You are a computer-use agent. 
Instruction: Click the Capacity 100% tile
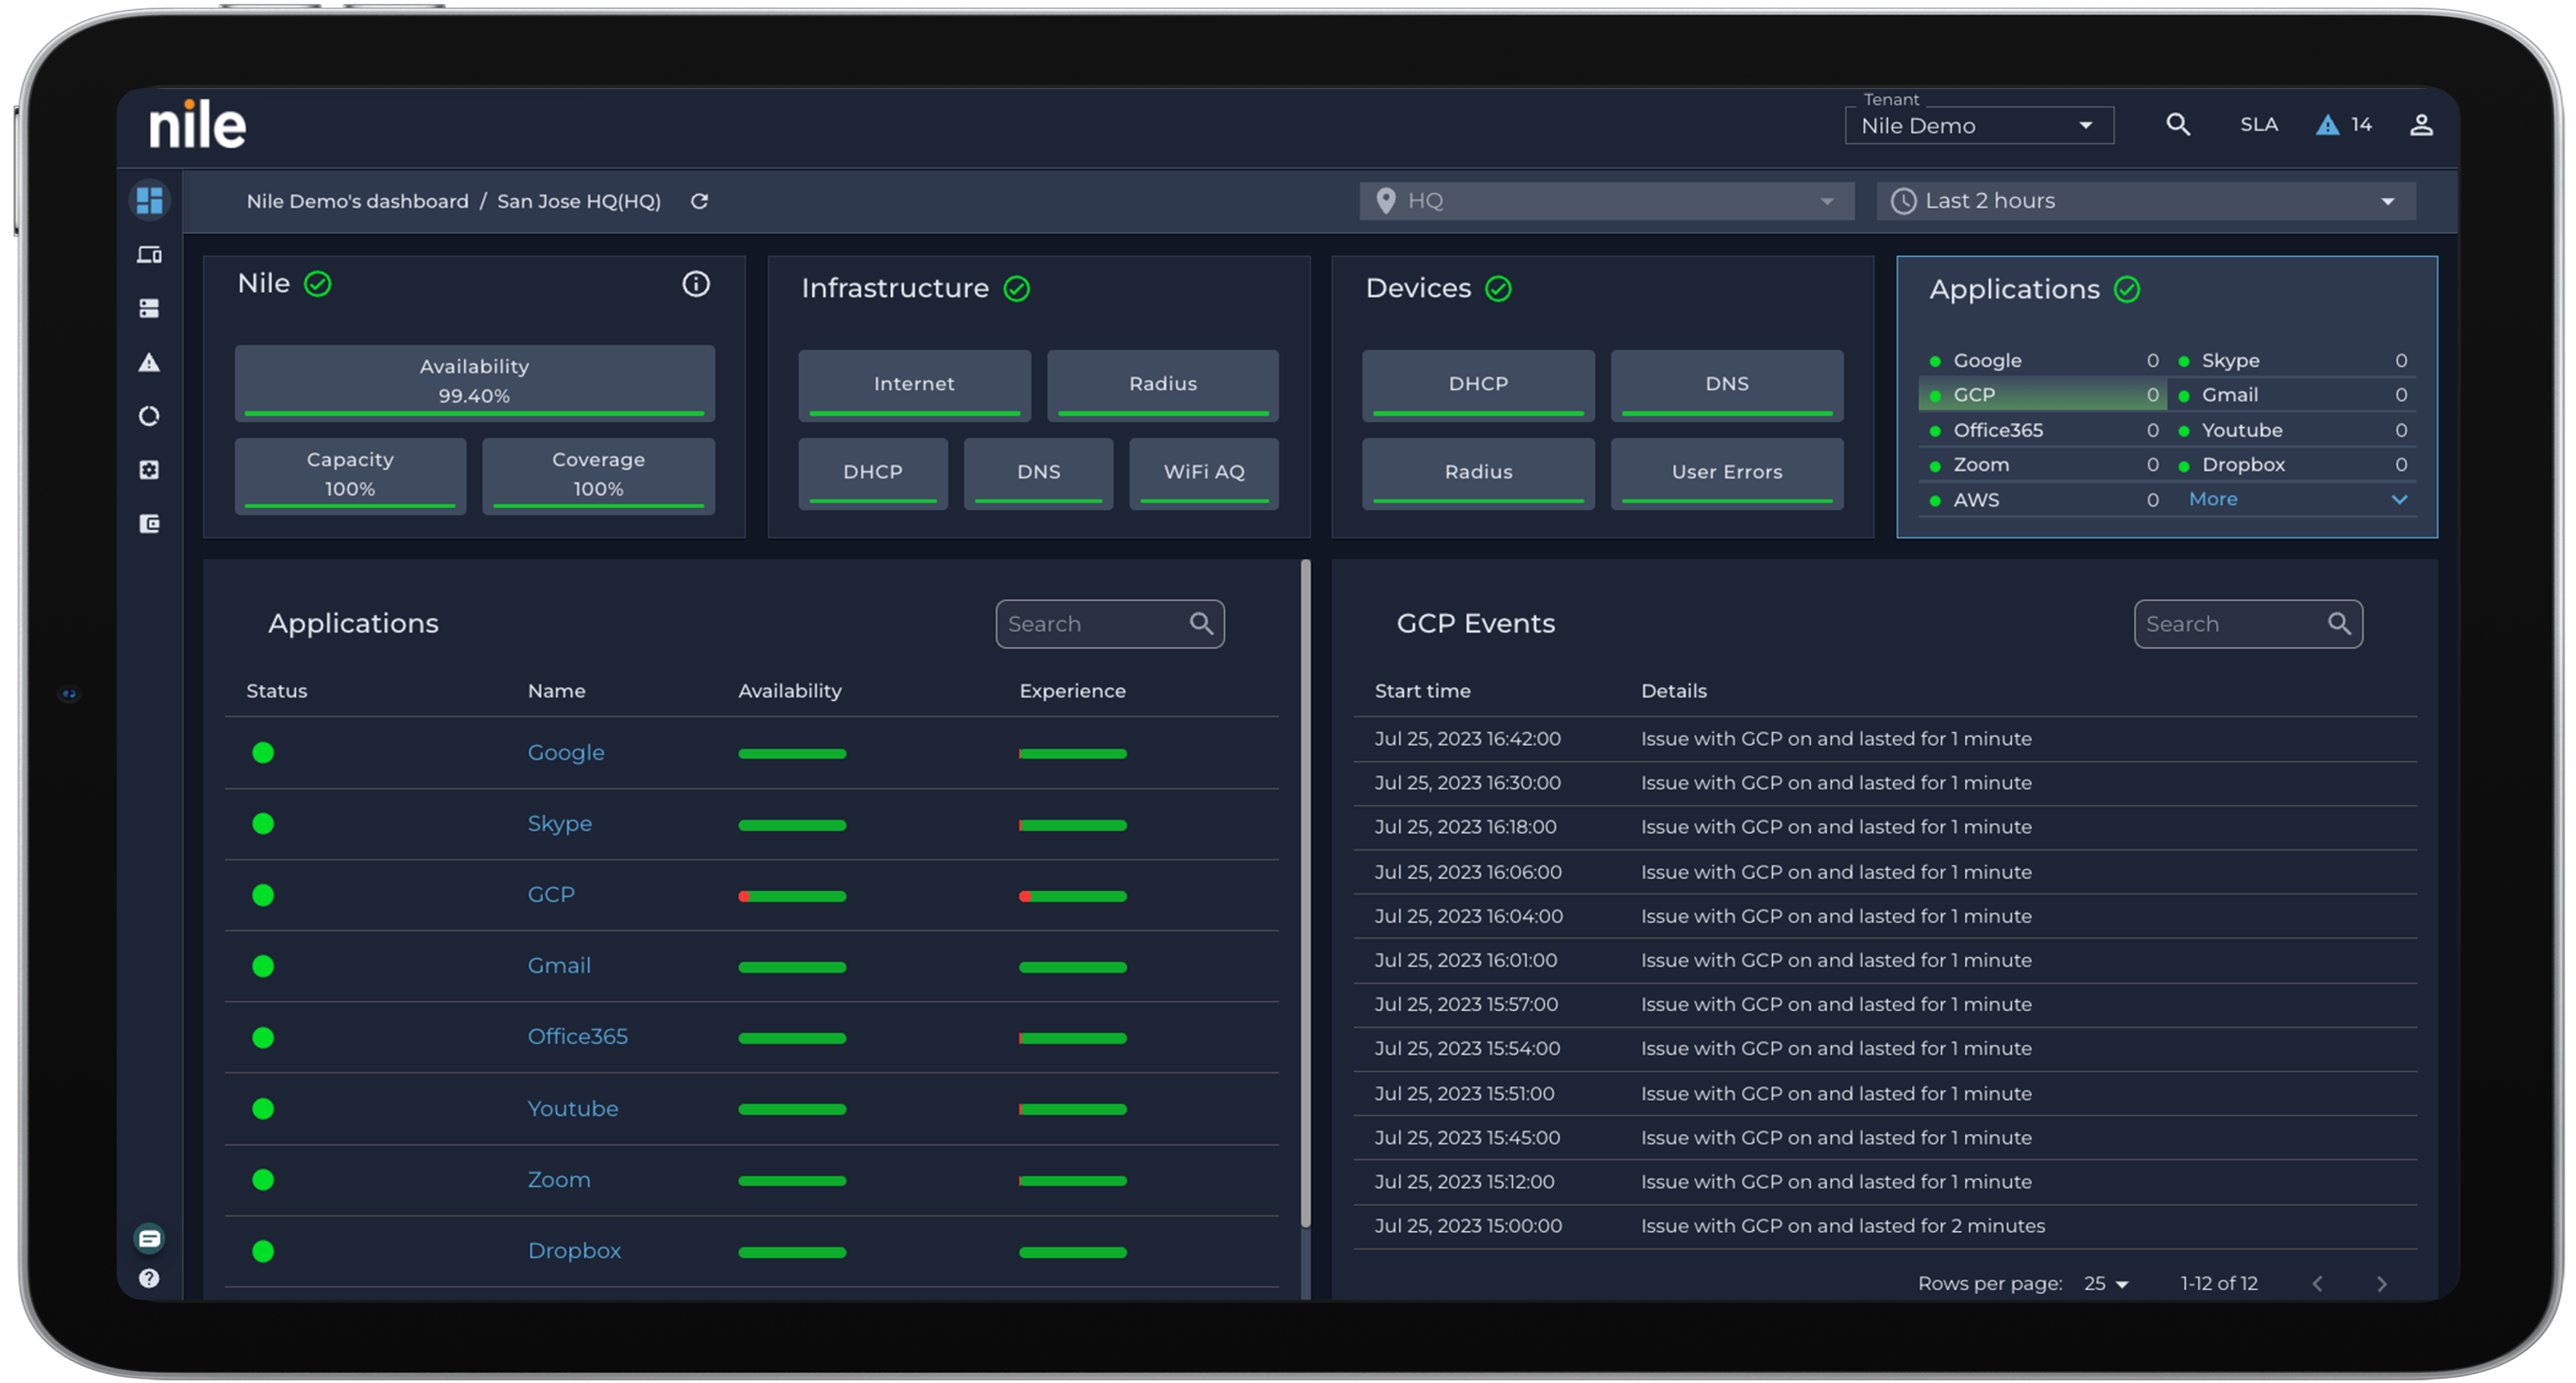[x=350, y=475]
